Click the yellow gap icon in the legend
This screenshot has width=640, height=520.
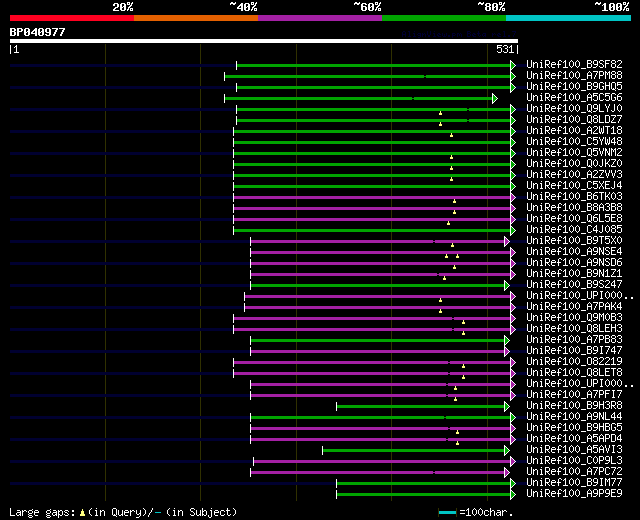(x=82, y=513)
